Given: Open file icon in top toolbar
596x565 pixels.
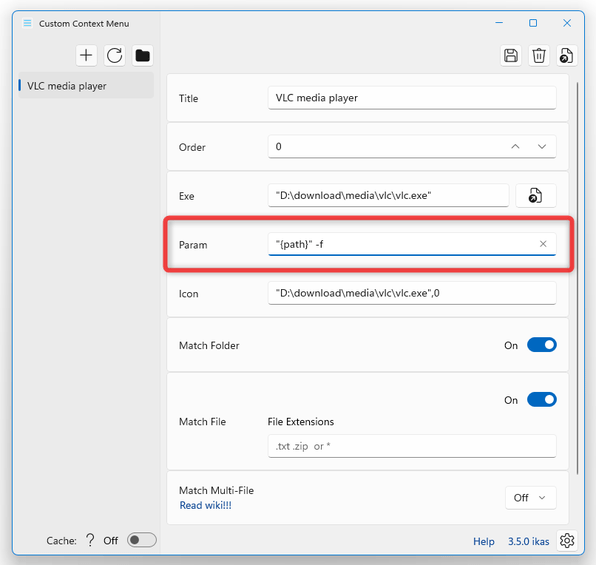Looking at the screenshot, I should pos(567,56).
